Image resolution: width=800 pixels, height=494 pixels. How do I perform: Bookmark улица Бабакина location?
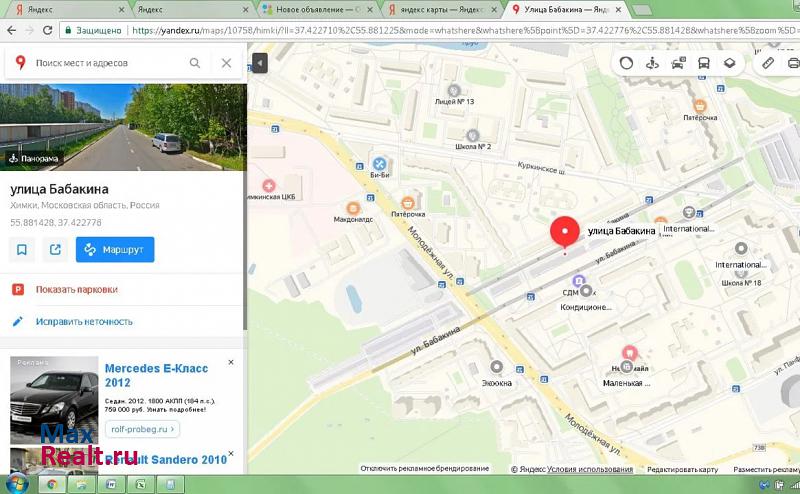point(22,249)
